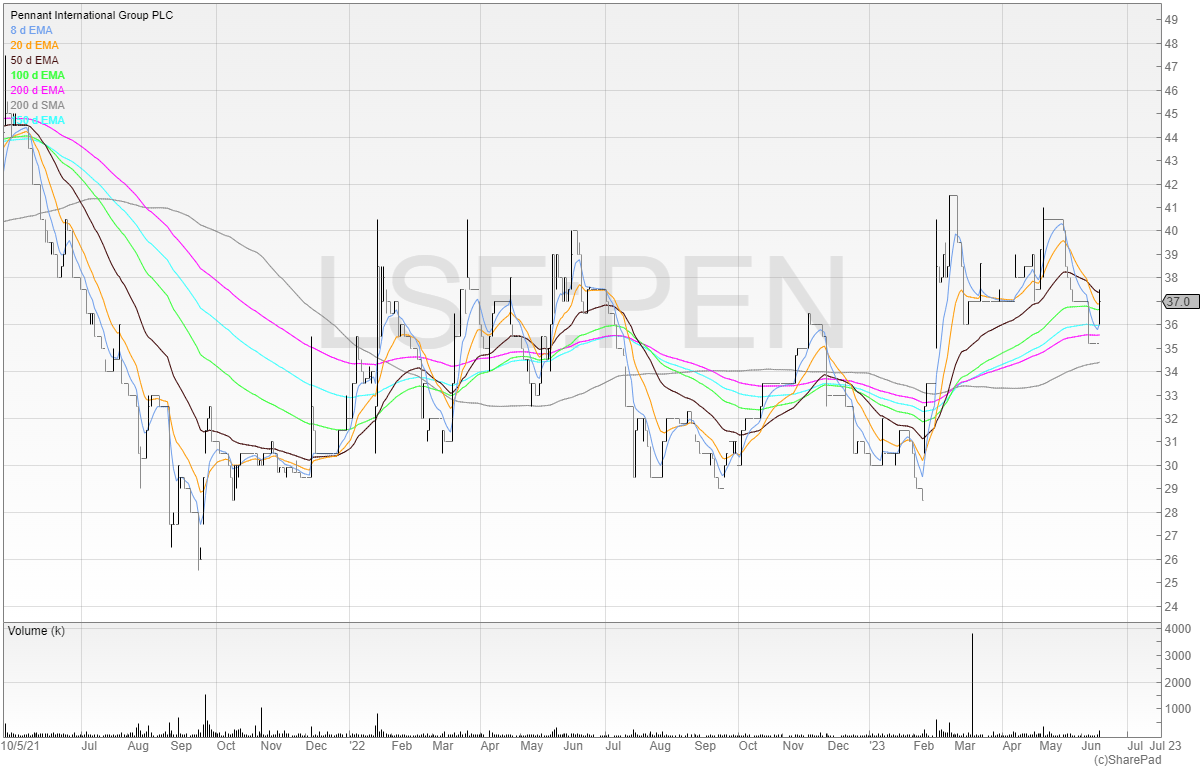Click the 34 price axis label
This screenshot has height=768, width=1200.
coord(1170,372)
